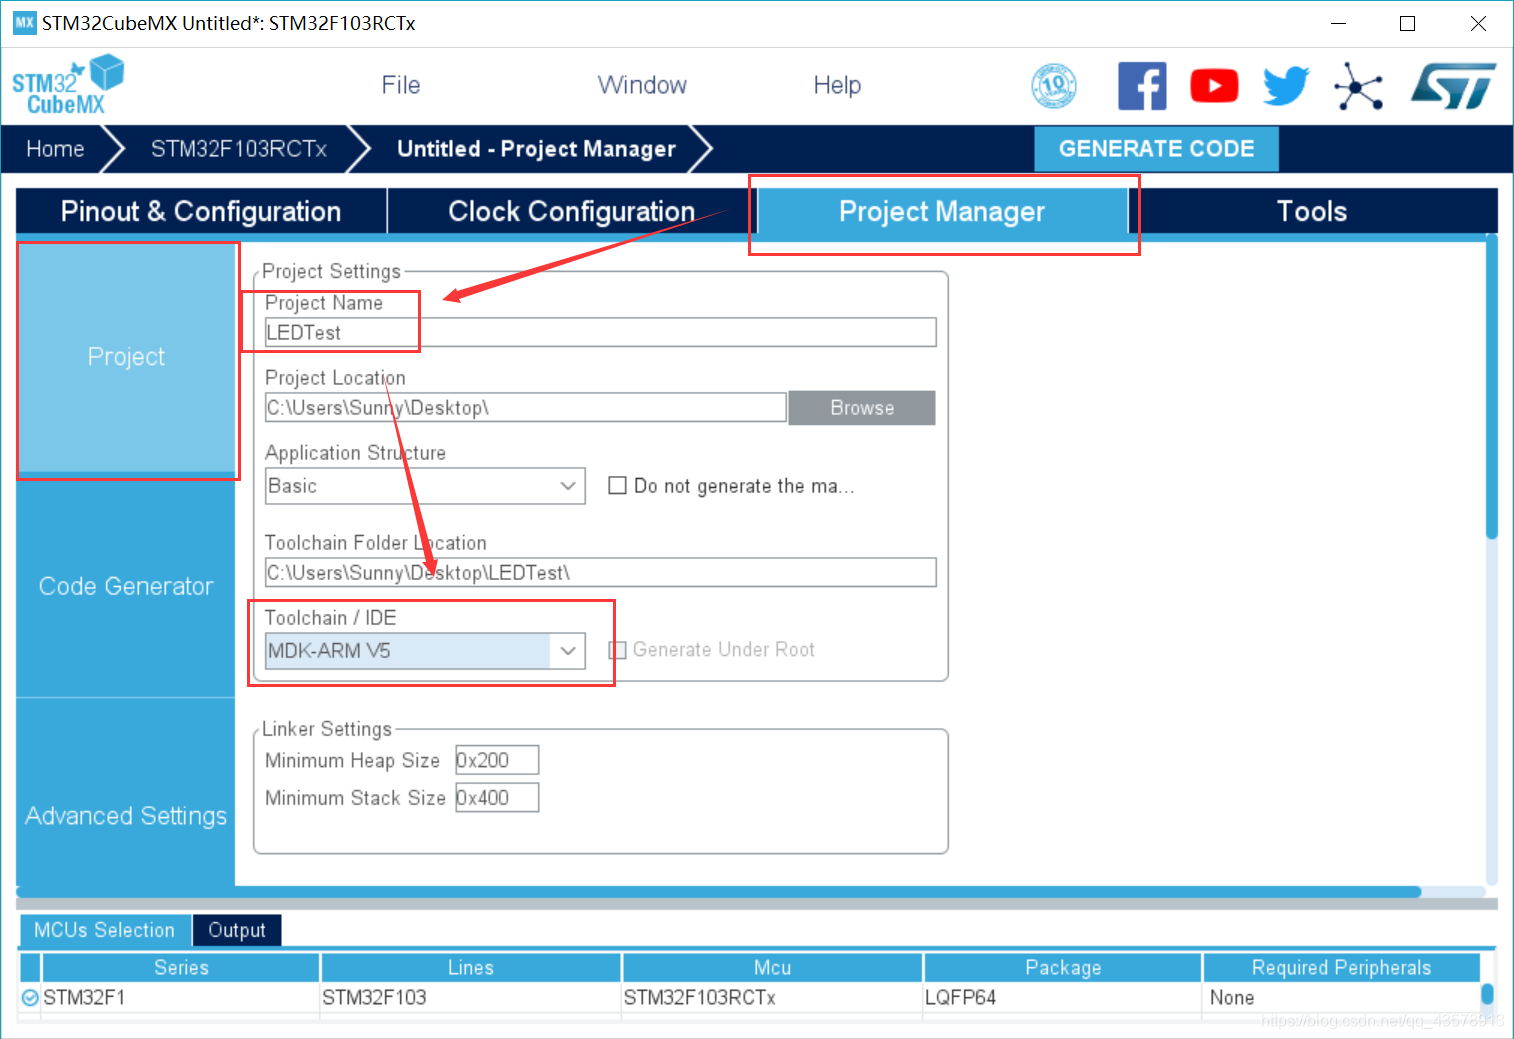The image size is (1514, 1039).
Task: Click the MX title bar app icon
Action: point(24,23)
